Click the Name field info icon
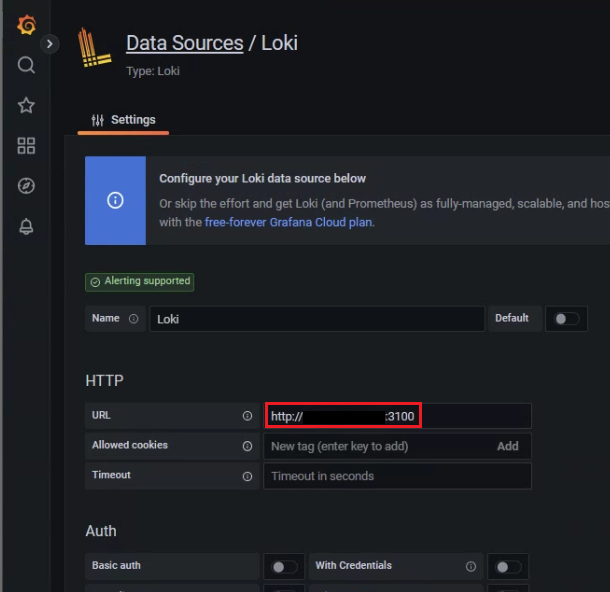This screenshot has width=610, height=592. pos(133,319)
